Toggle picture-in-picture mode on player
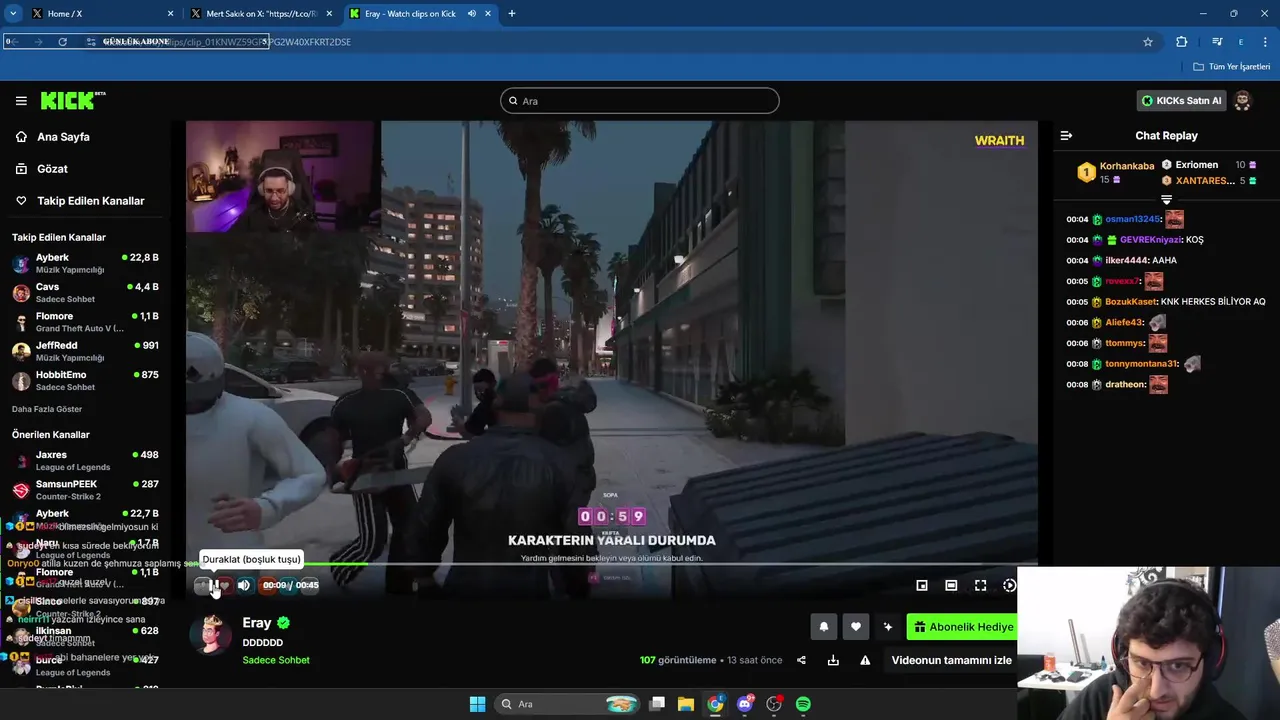Screen dimensions: 1280x720 922,585
